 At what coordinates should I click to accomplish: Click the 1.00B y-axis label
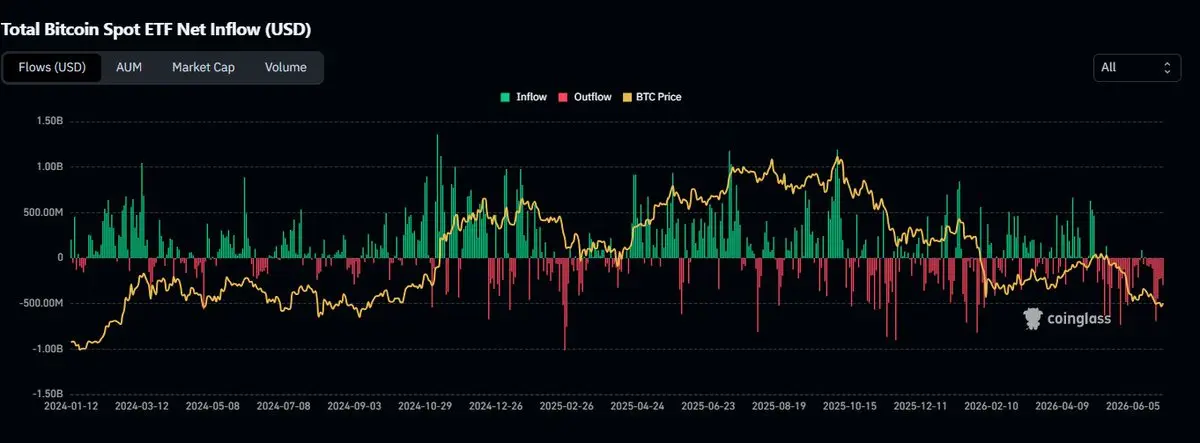point(49,166)
